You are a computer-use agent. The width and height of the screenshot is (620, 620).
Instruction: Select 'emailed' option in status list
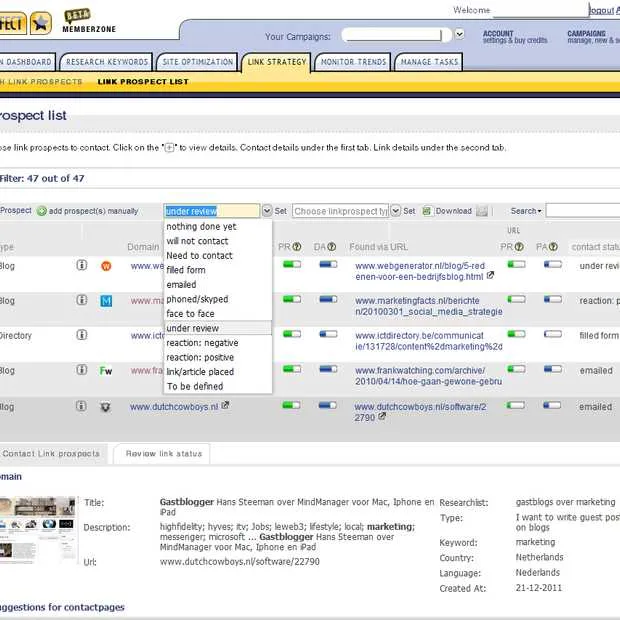click(x=218, y=285)
